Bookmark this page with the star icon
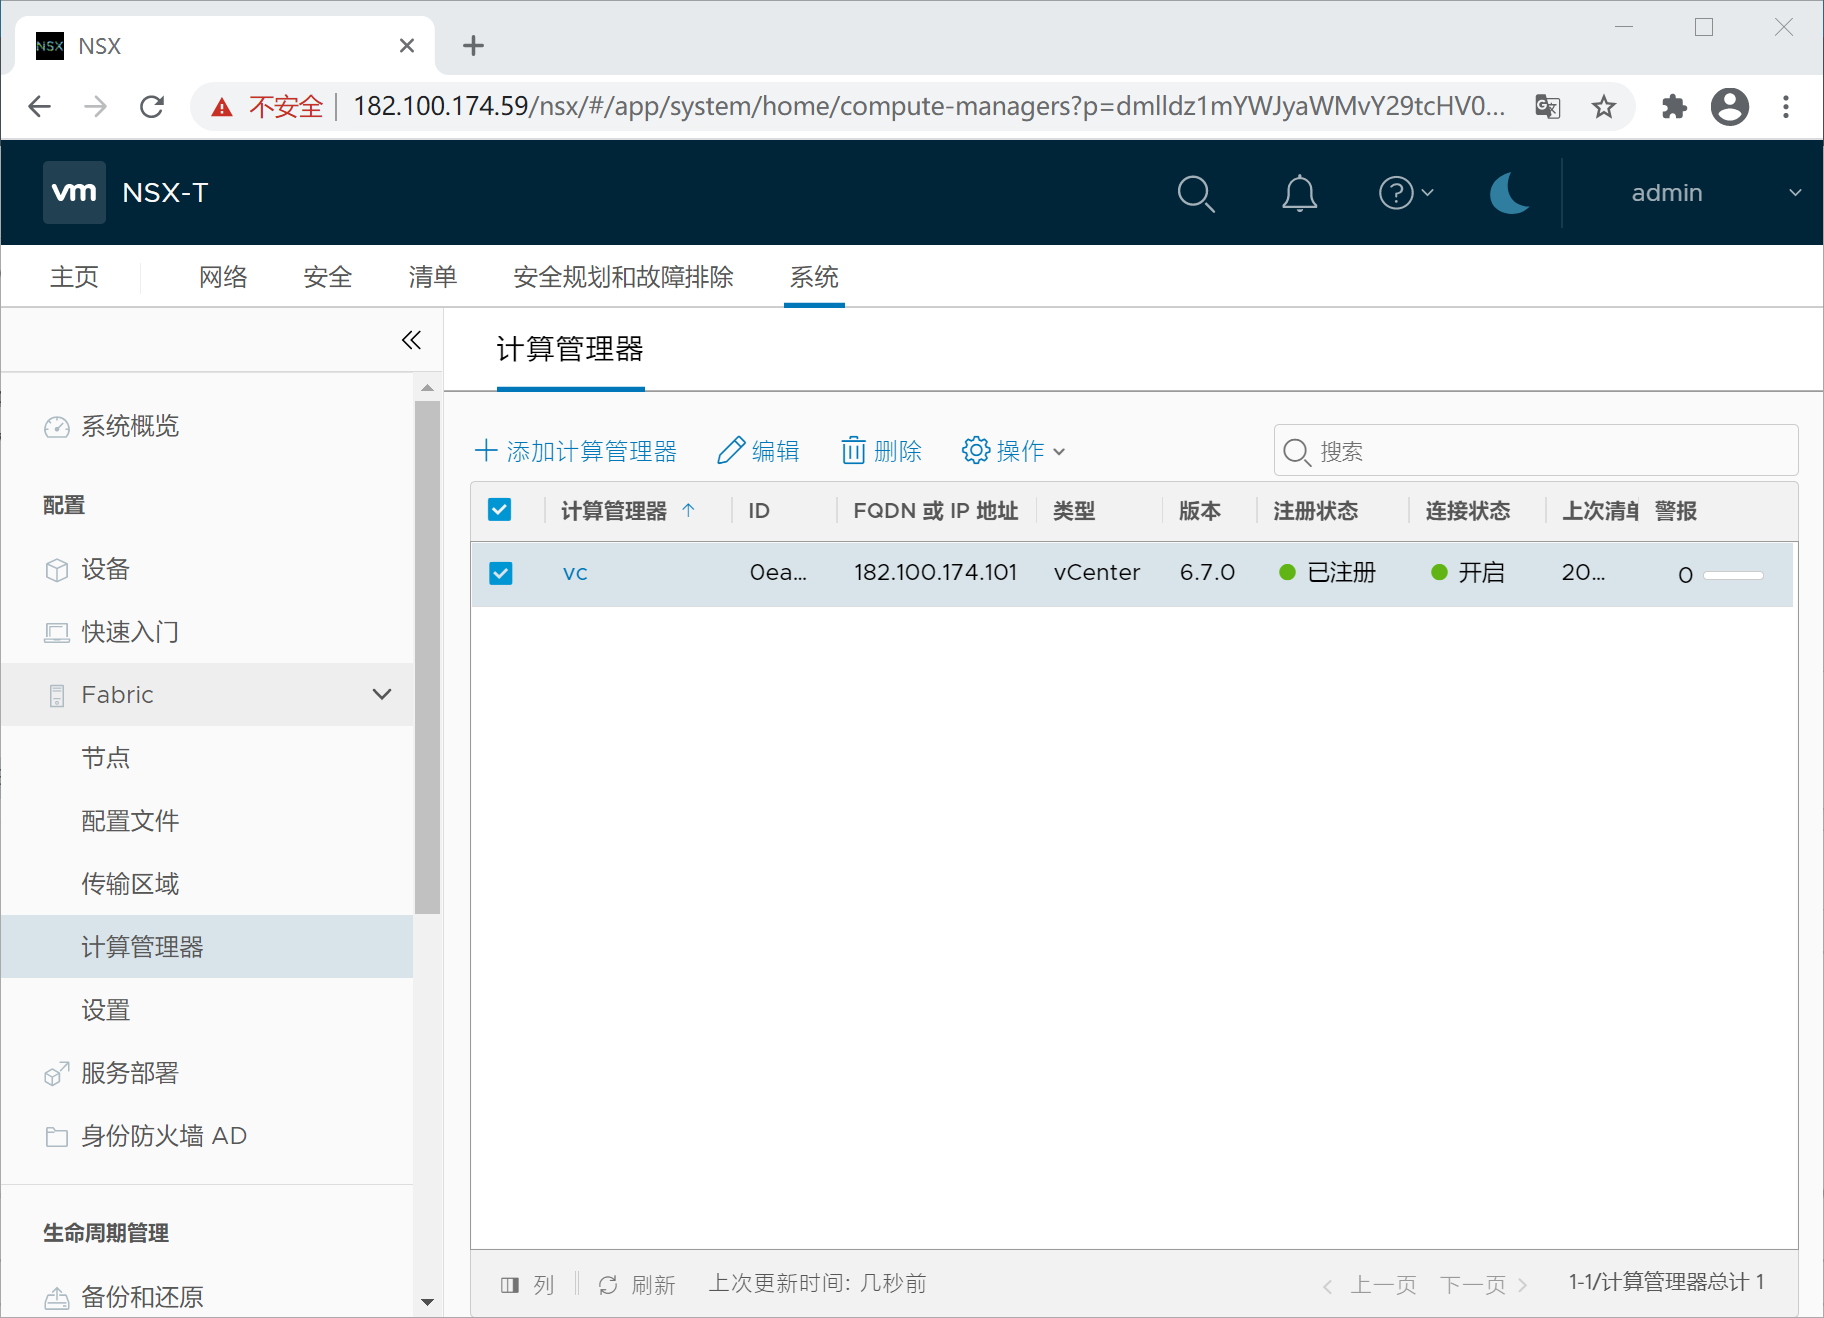The height and width of the screenshot is (1318, 1824). tap(1604, 107)
